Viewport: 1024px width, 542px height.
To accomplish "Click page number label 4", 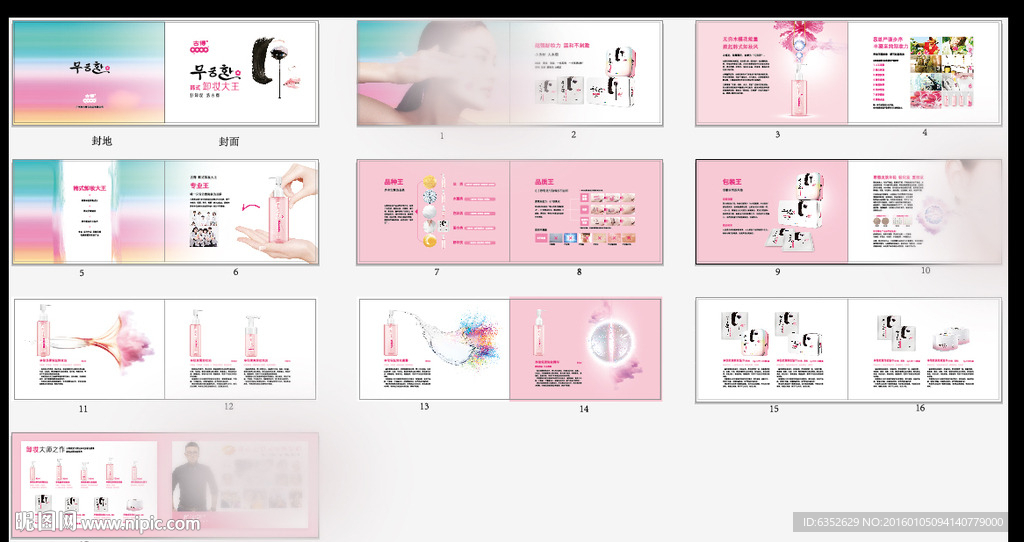I will click(x=925, y=133).
